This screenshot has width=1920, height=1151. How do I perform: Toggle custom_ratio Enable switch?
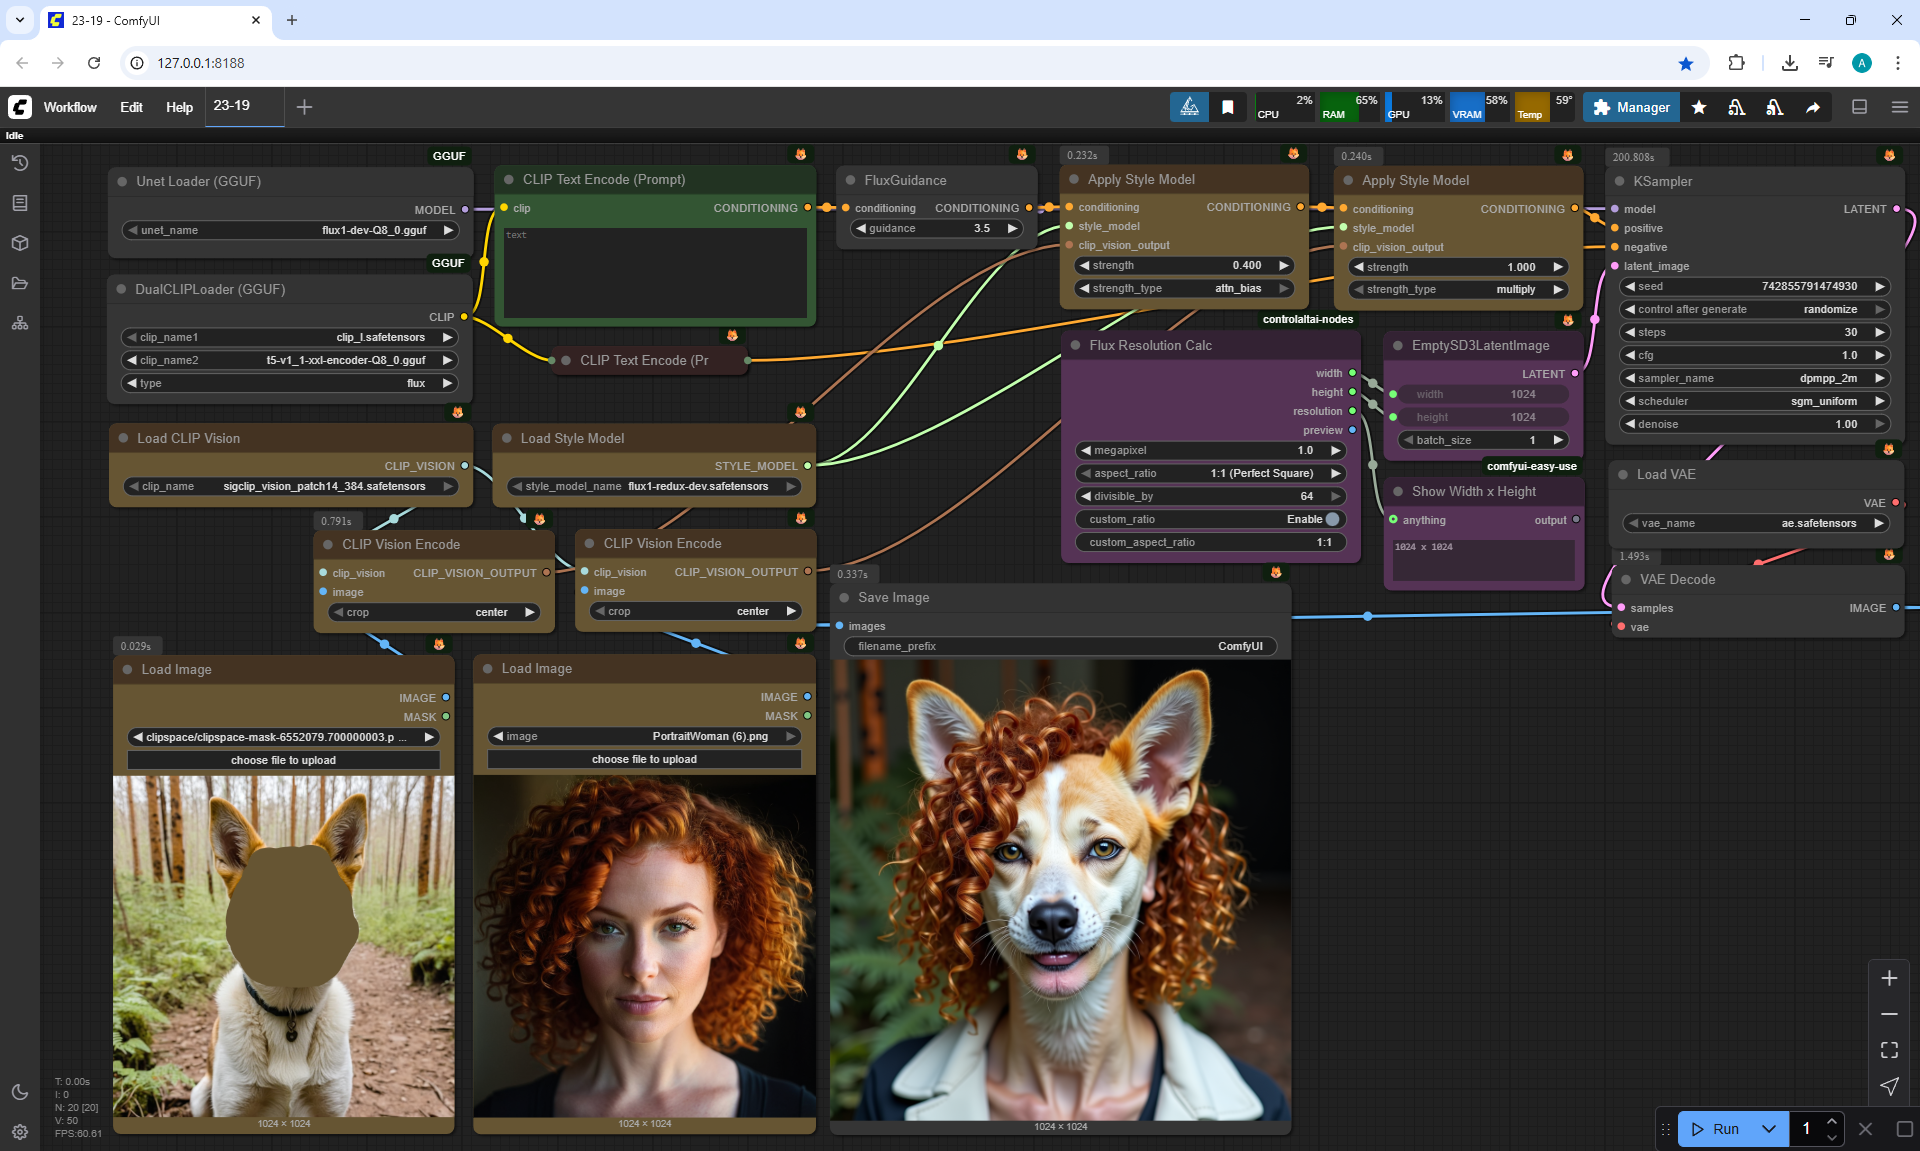point(1331,519)
